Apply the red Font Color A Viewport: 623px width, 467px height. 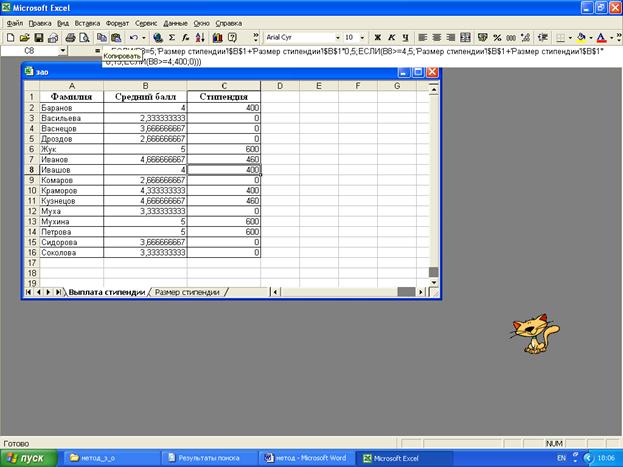pyautogui.click(x=602, y=38)
